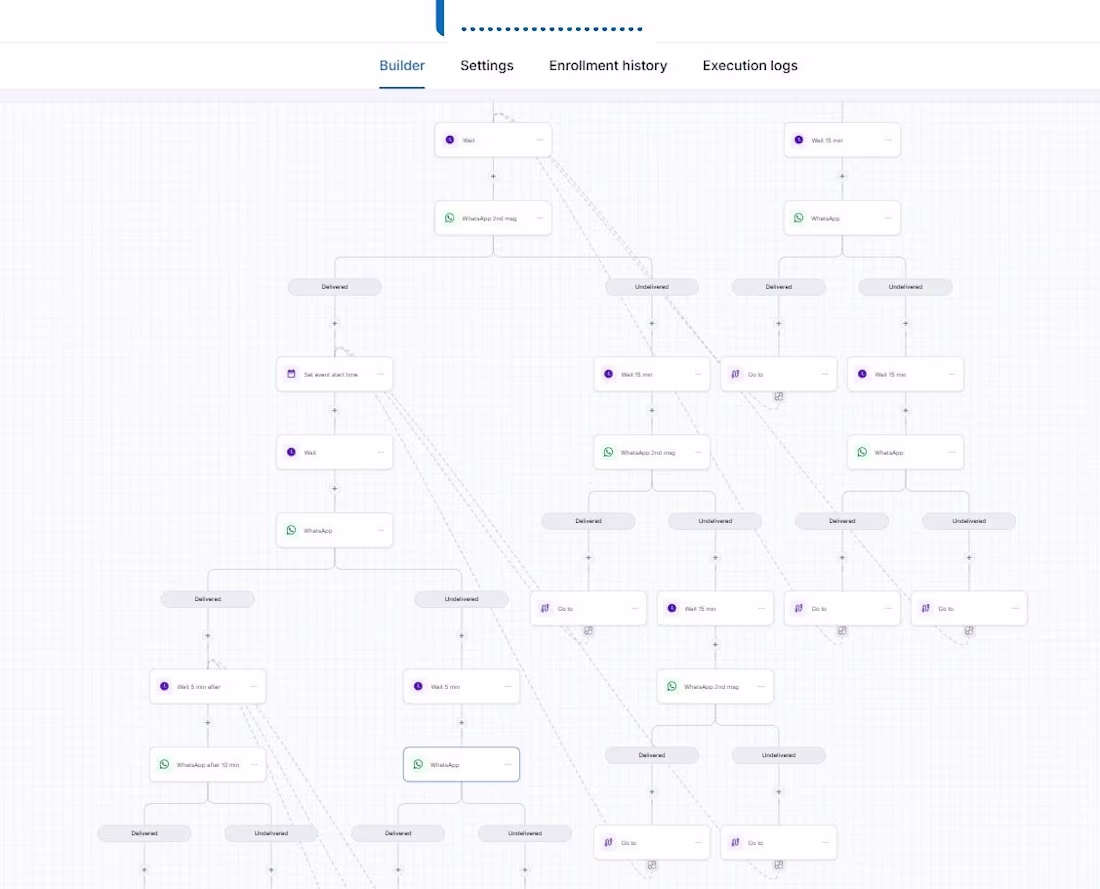Image resolution: width=1100 pixels, height=889 pixels.
Task: Select the Undelivered branch label at top right
Action: 905,286
